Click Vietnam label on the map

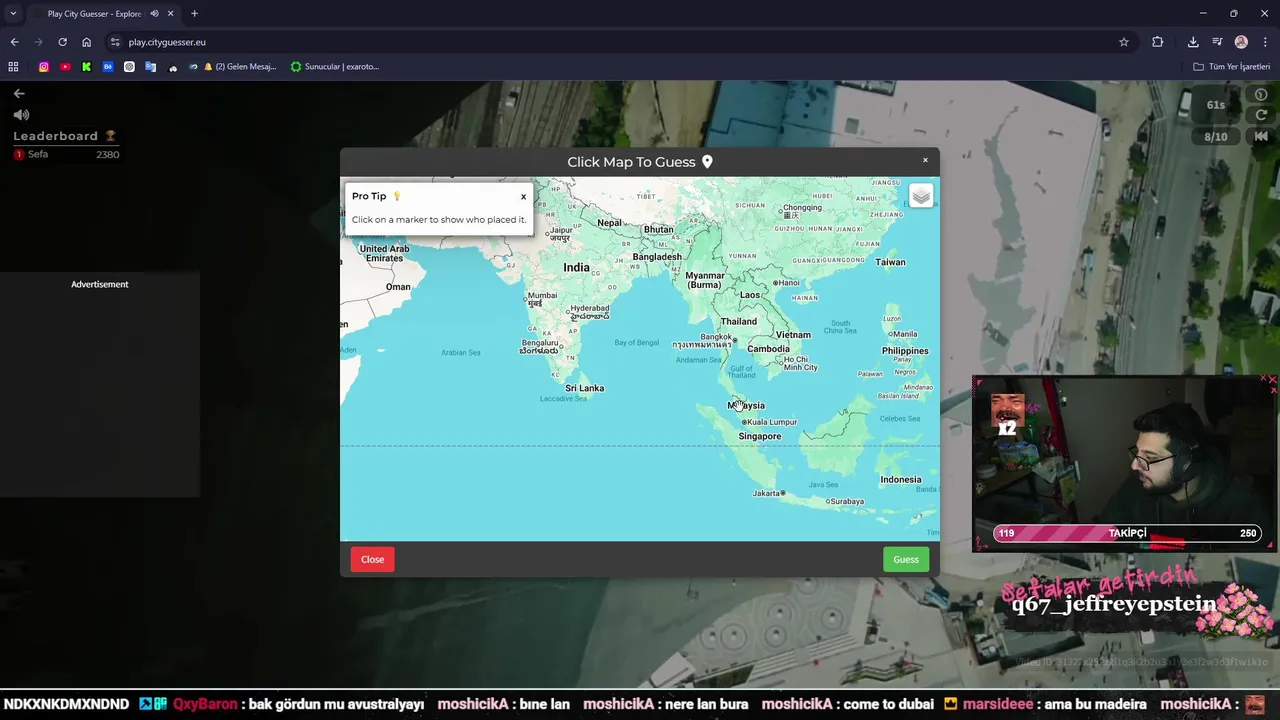click(793, 335)
